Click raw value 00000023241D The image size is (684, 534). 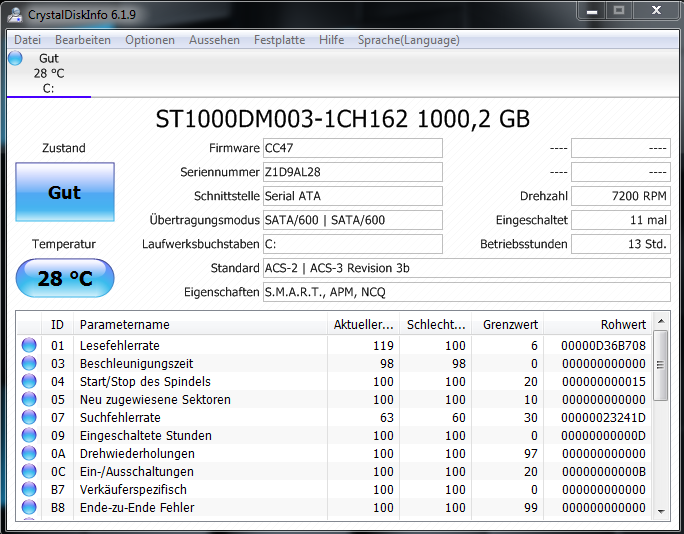coord(603,418)
